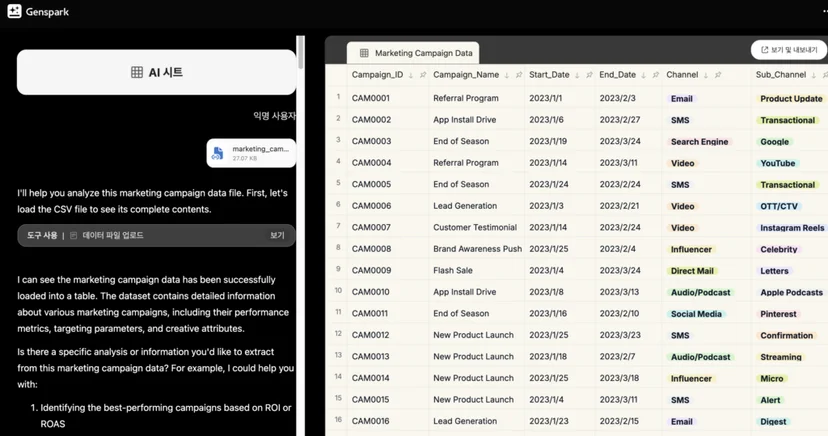Sort the Channel column with arrow icon

[706, 75]
